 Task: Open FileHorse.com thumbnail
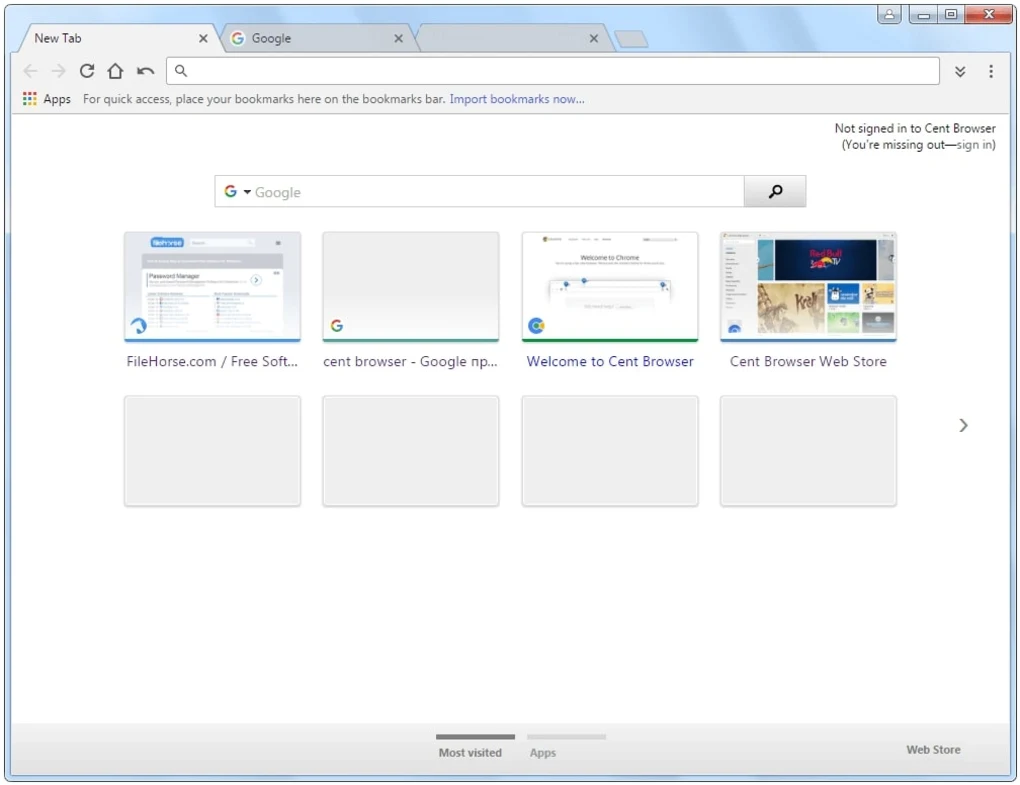(212, 286)
